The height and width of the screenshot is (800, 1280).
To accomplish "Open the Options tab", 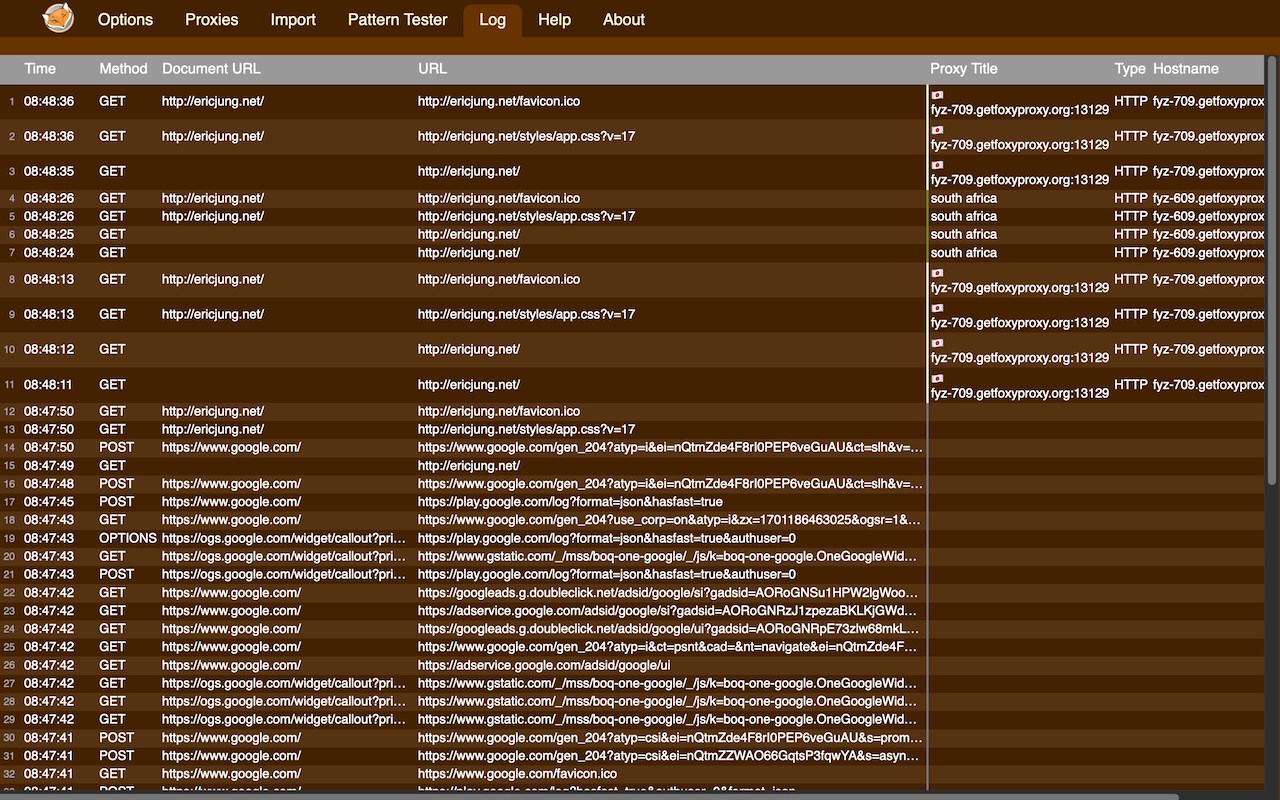I will point(125,19).
